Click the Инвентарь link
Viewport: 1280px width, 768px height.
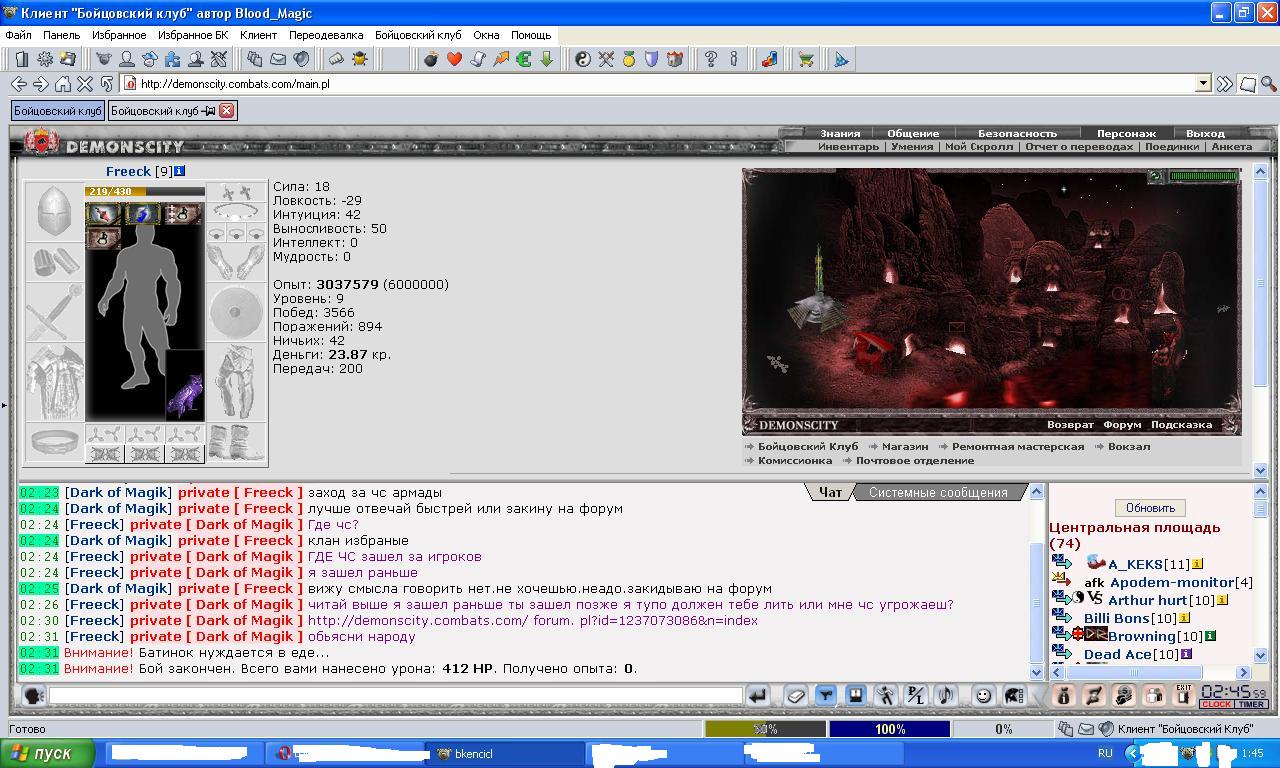pos(848,146)
